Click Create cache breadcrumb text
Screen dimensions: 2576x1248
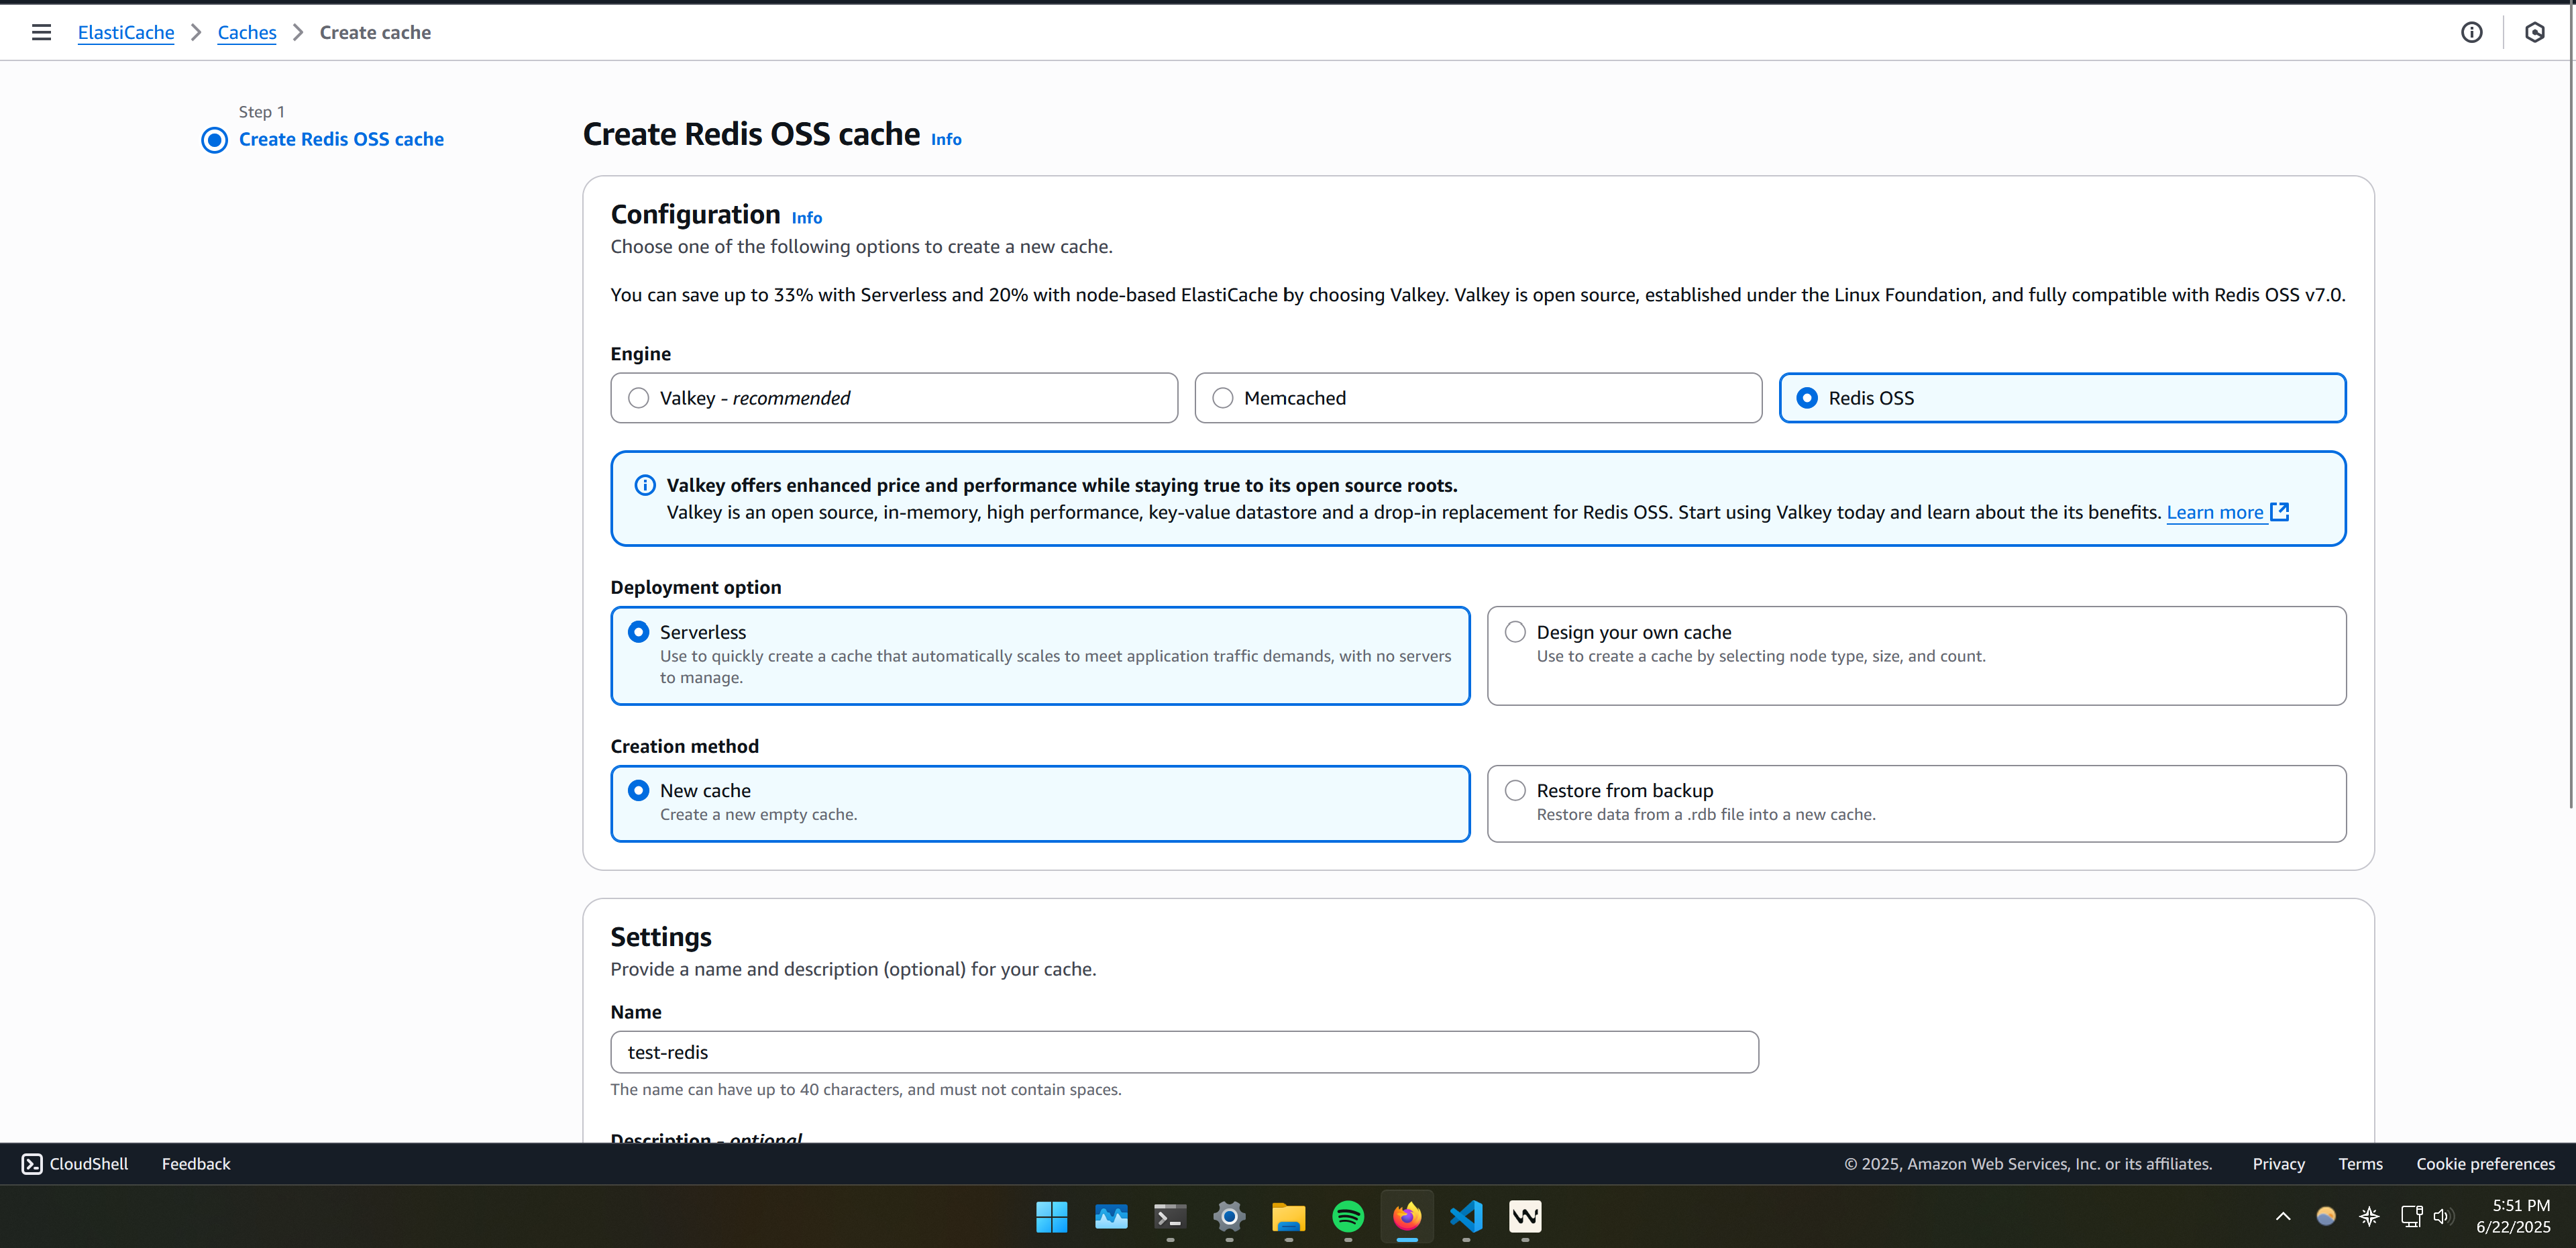375,32
